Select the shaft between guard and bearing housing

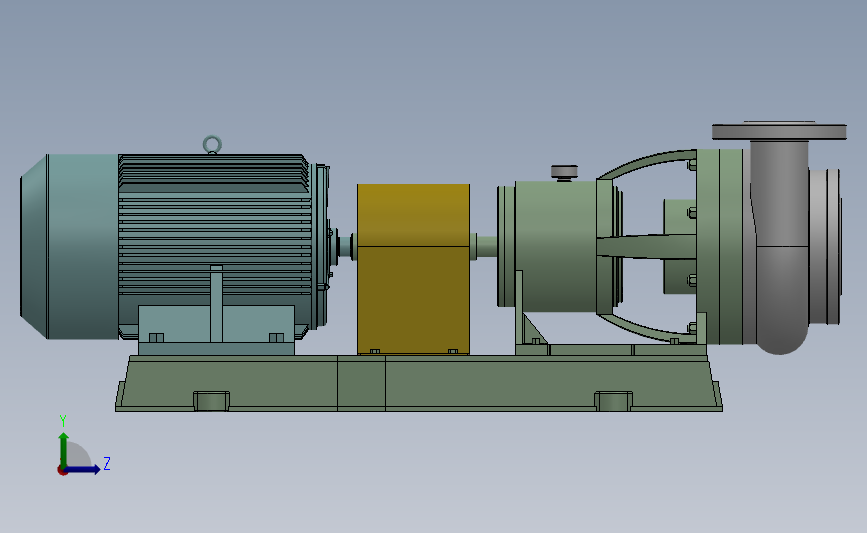point(487,246)
